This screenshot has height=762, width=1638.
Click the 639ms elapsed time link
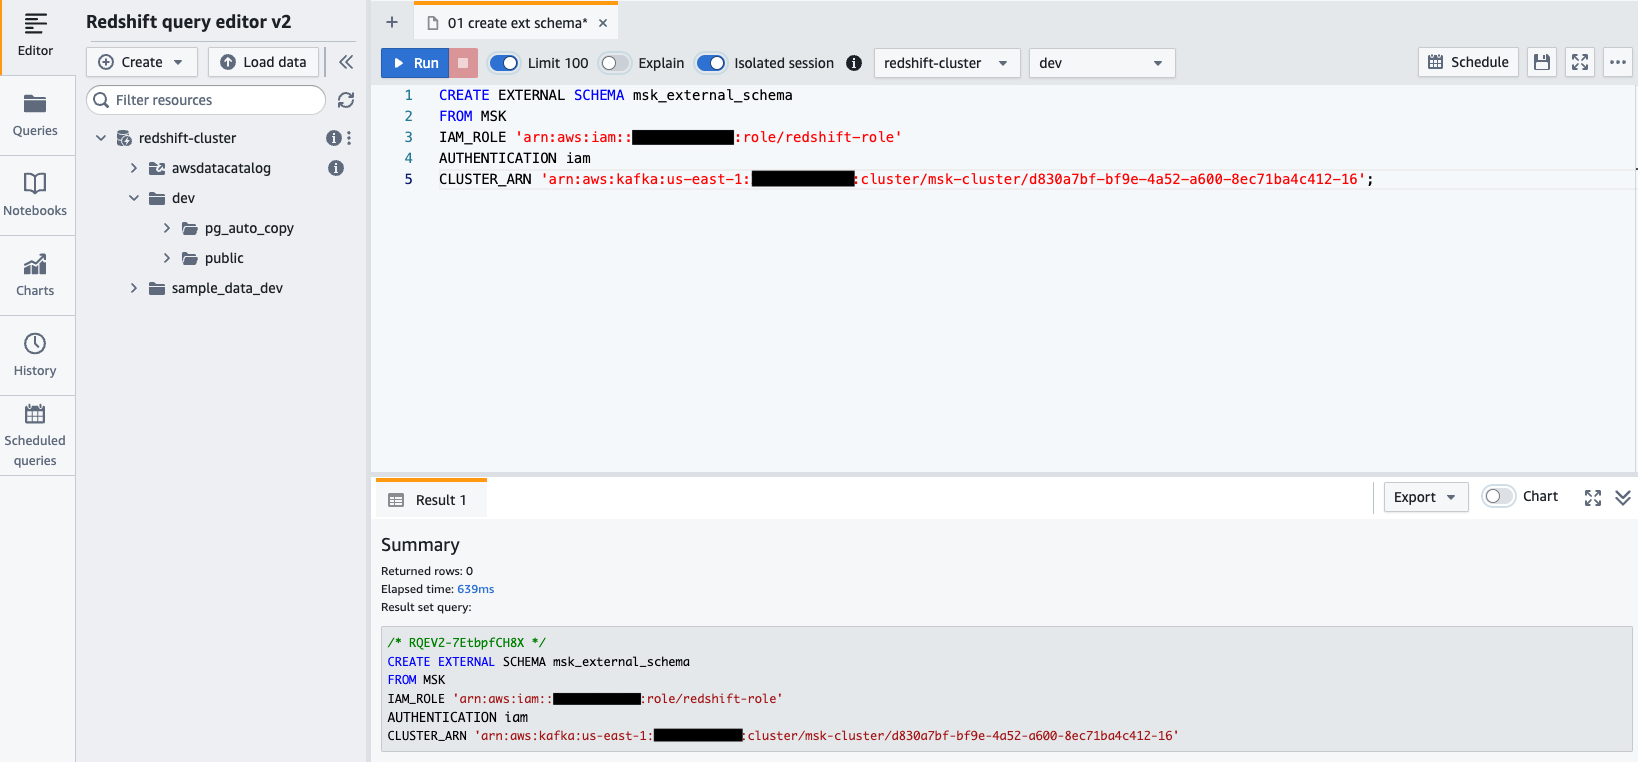pyautogui.click(x=475, y=589)
